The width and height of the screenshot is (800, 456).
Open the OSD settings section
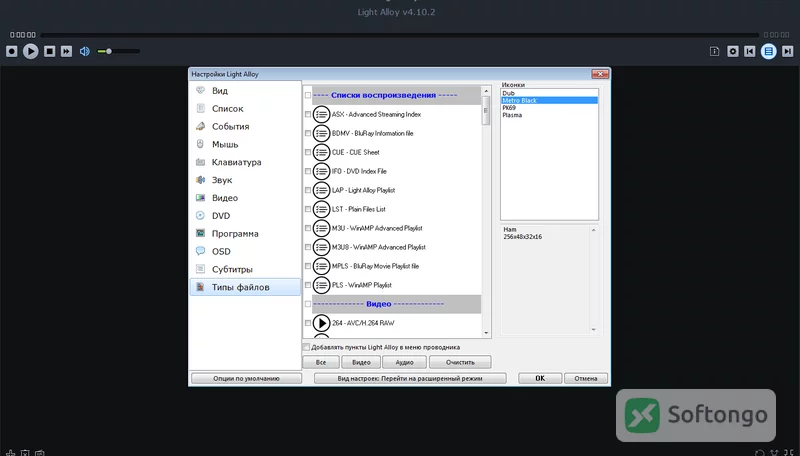pyautogui.click(x=245, y=251)
